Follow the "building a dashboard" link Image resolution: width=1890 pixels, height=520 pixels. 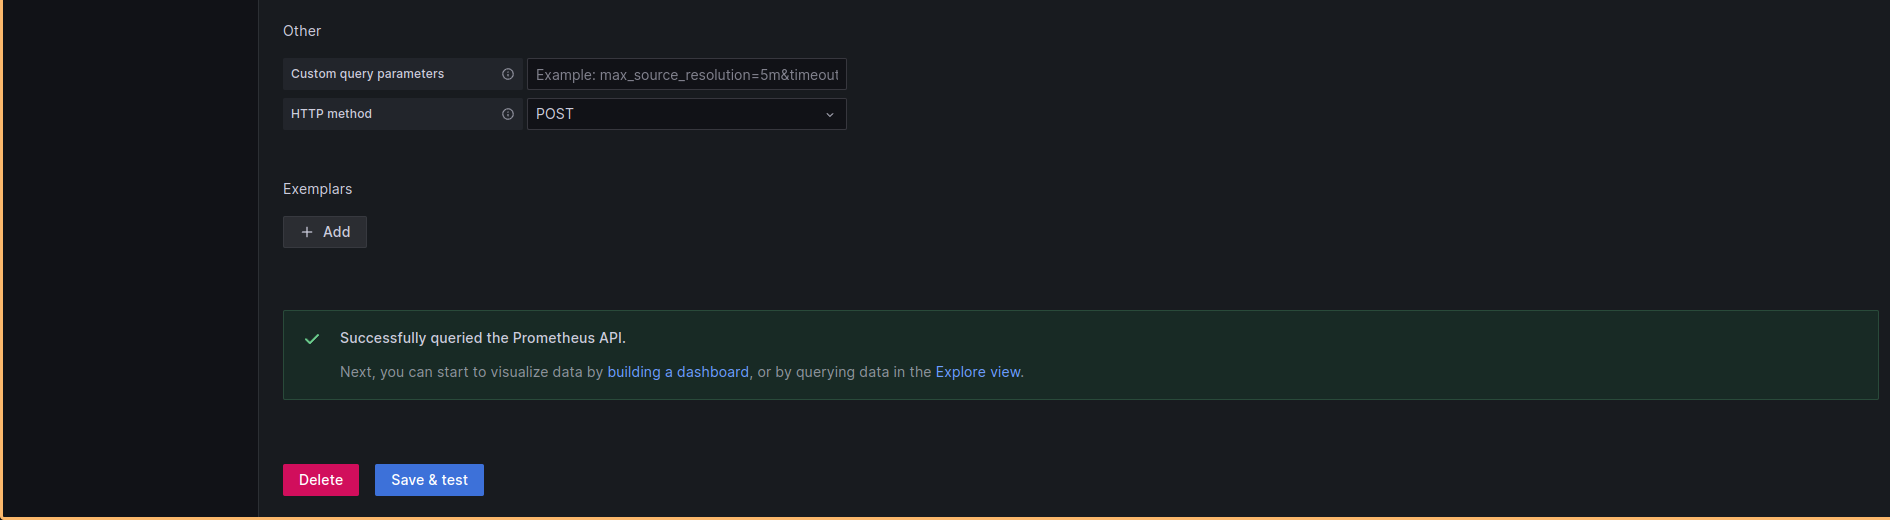[678, 372]
